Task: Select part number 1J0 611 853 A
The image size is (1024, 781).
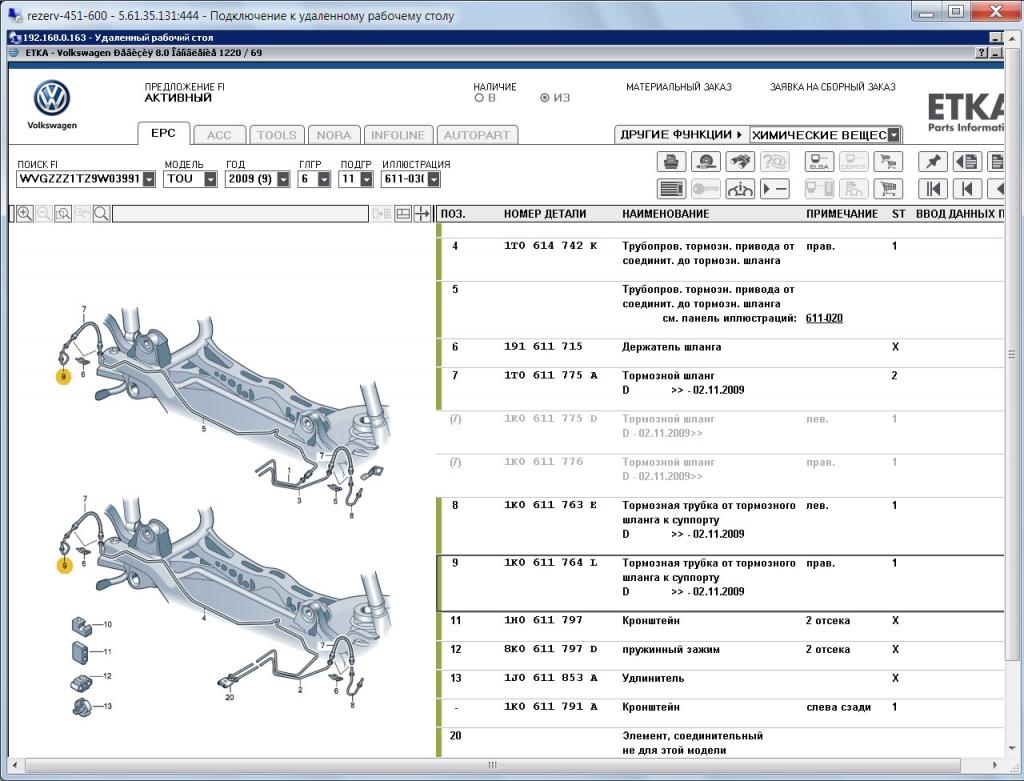Action: pyautogui.click(x=551, y=678)
